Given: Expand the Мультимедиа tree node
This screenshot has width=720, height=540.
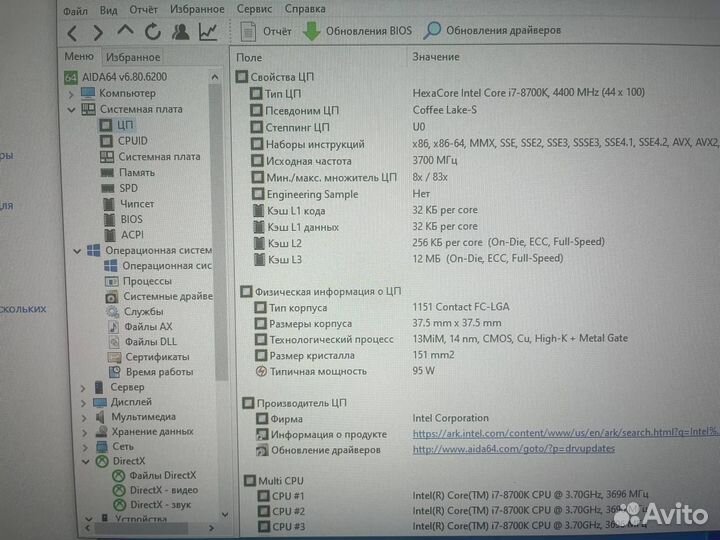Looking at the screenshot, I should [84, 418].
